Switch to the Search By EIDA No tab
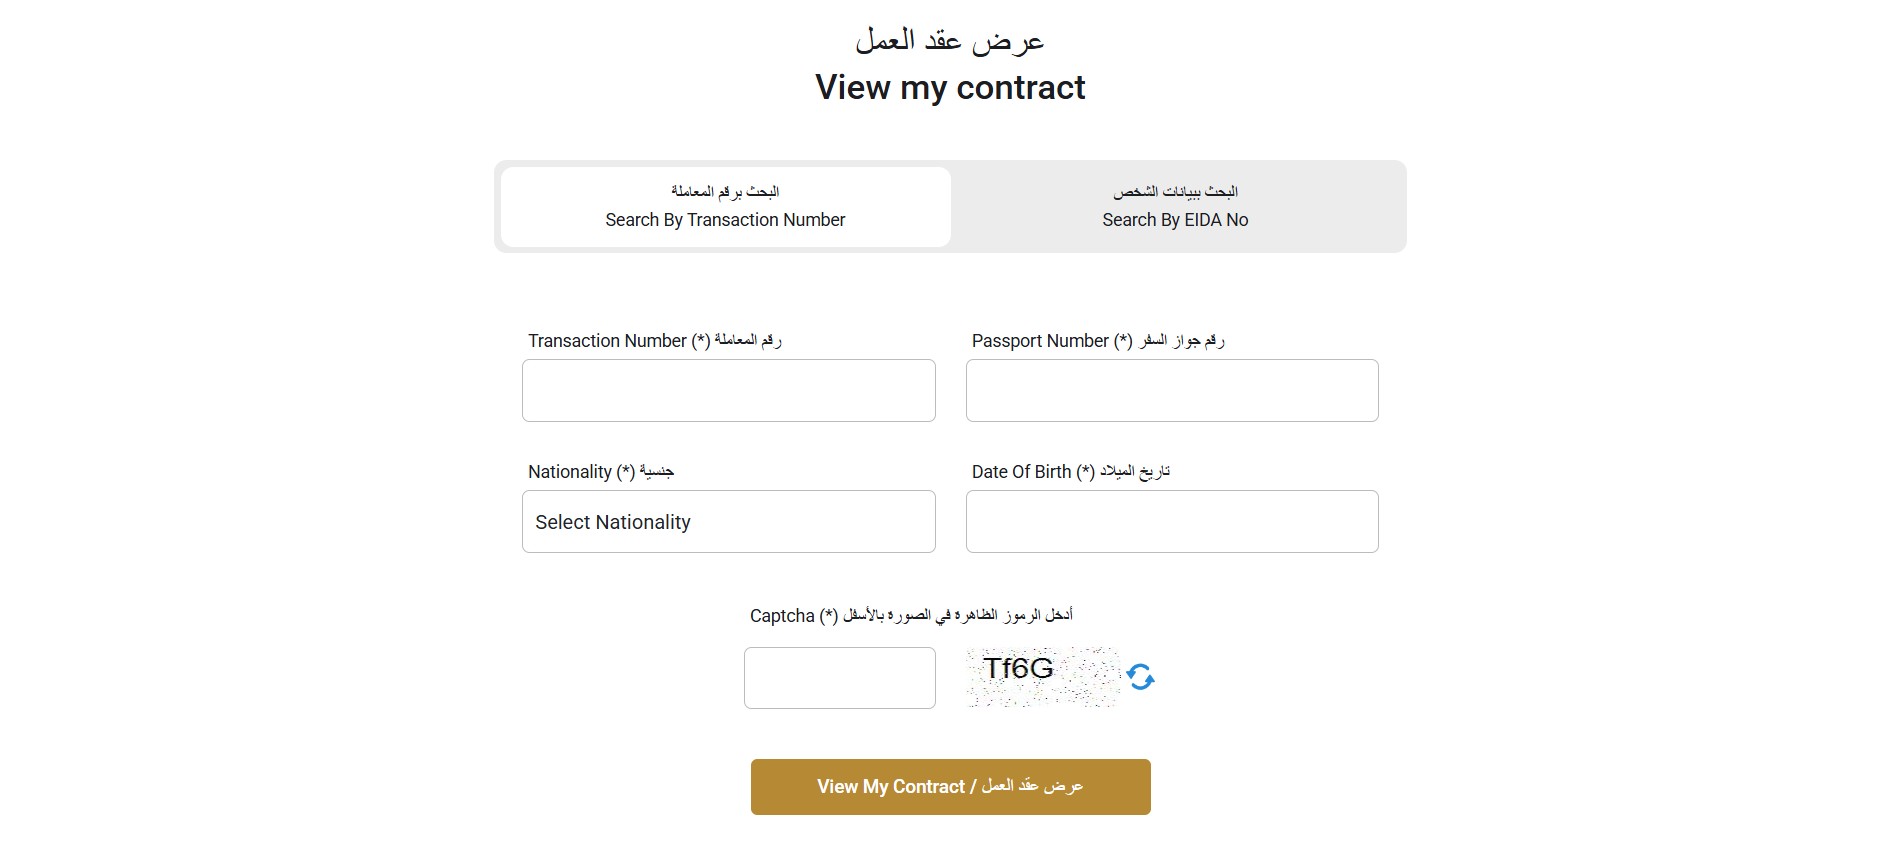 click(1175, 207)
